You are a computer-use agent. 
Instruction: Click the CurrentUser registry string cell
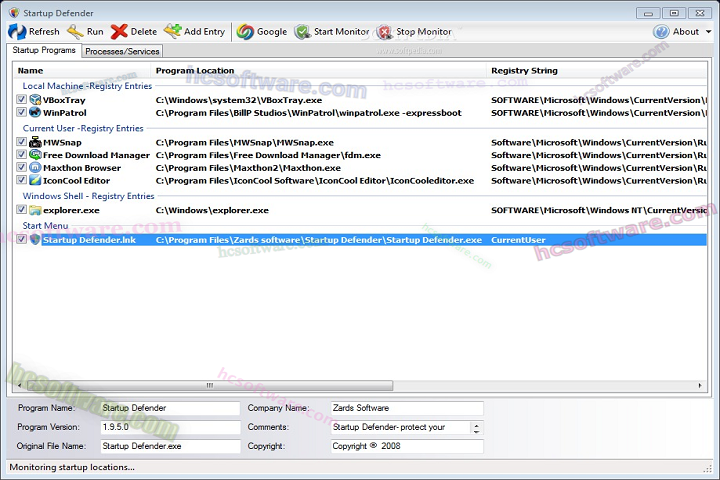(x=518, y=240)
